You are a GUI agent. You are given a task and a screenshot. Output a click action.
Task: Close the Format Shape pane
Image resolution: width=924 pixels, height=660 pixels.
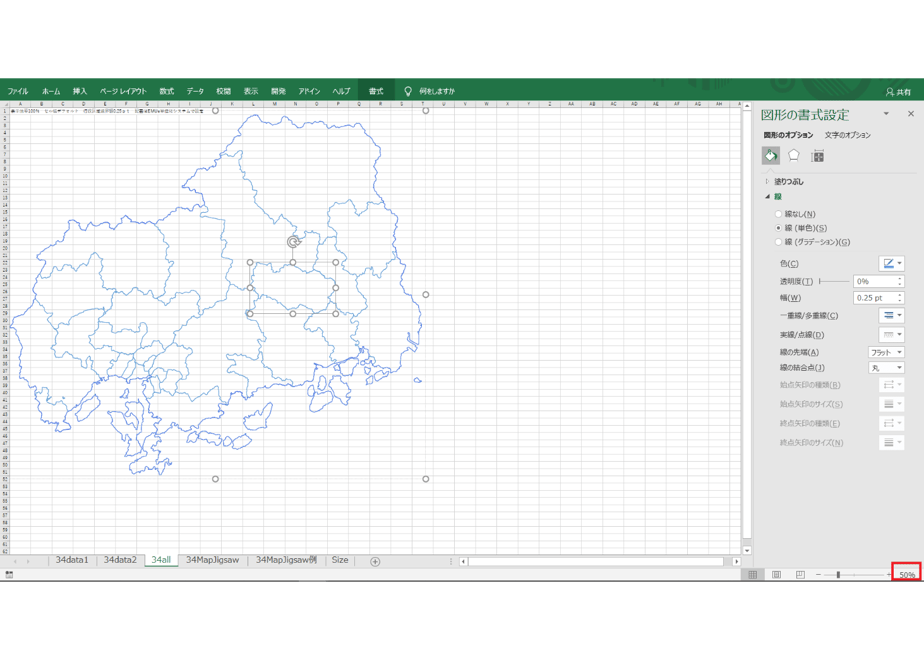click(910, 114)
